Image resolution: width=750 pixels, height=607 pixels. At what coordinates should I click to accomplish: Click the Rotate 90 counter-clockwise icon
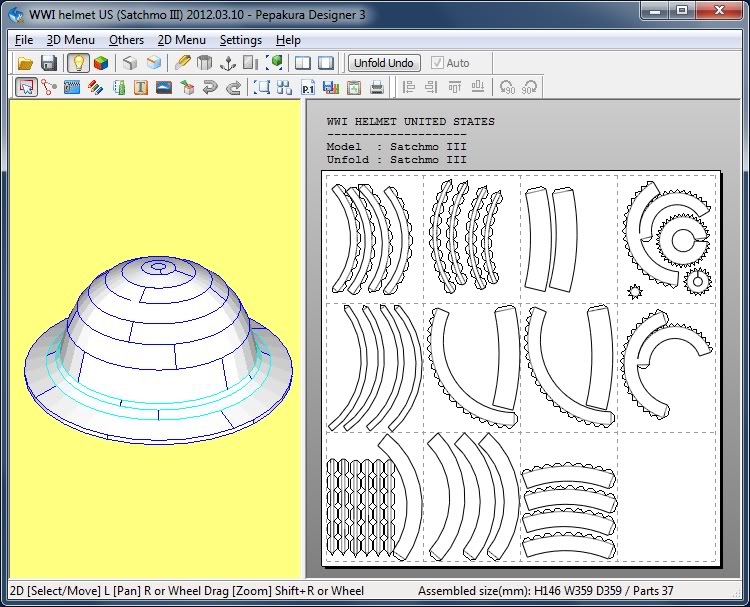click(x=507, y=88)
